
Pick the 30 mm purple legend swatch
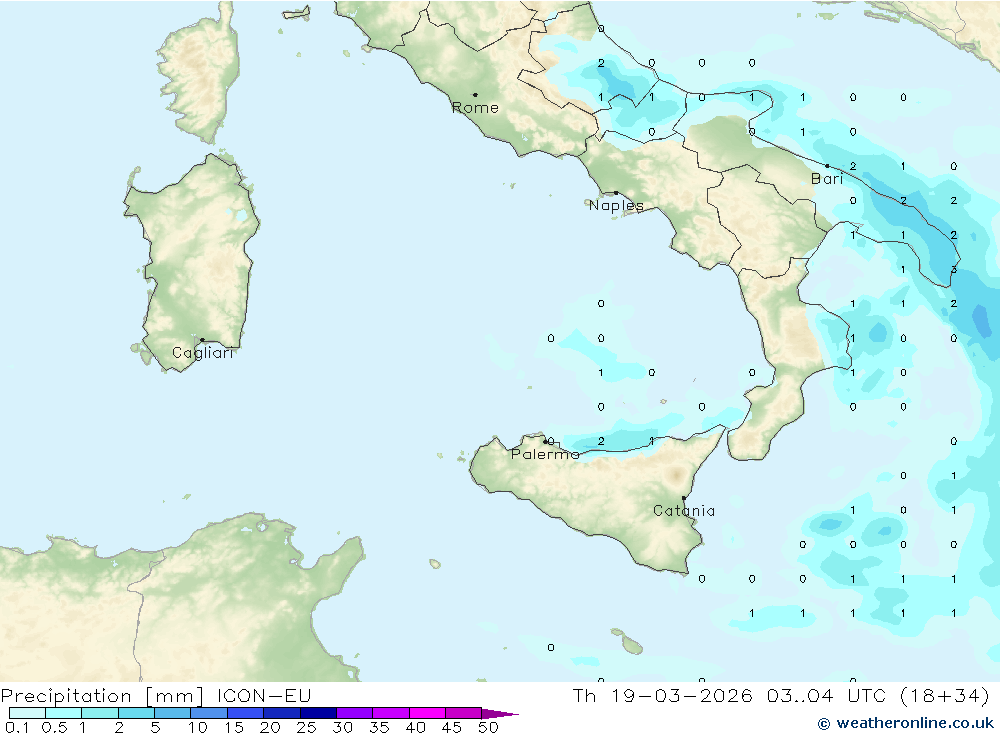tap(355, 713)
